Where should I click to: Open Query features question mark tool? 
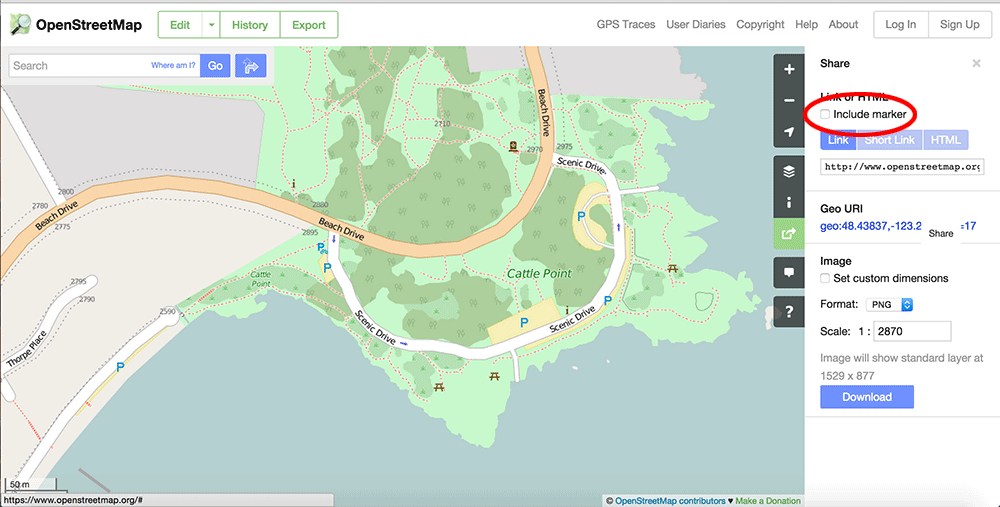click(789, 312)
